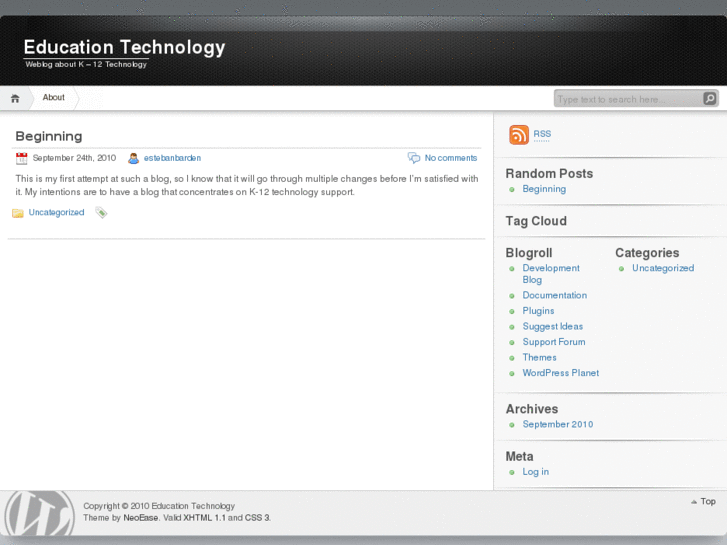Image resolution: width=727 pixels, height=545 pixels.
Task: Open Plugins link in Blogroll
Action: (538, 311)
